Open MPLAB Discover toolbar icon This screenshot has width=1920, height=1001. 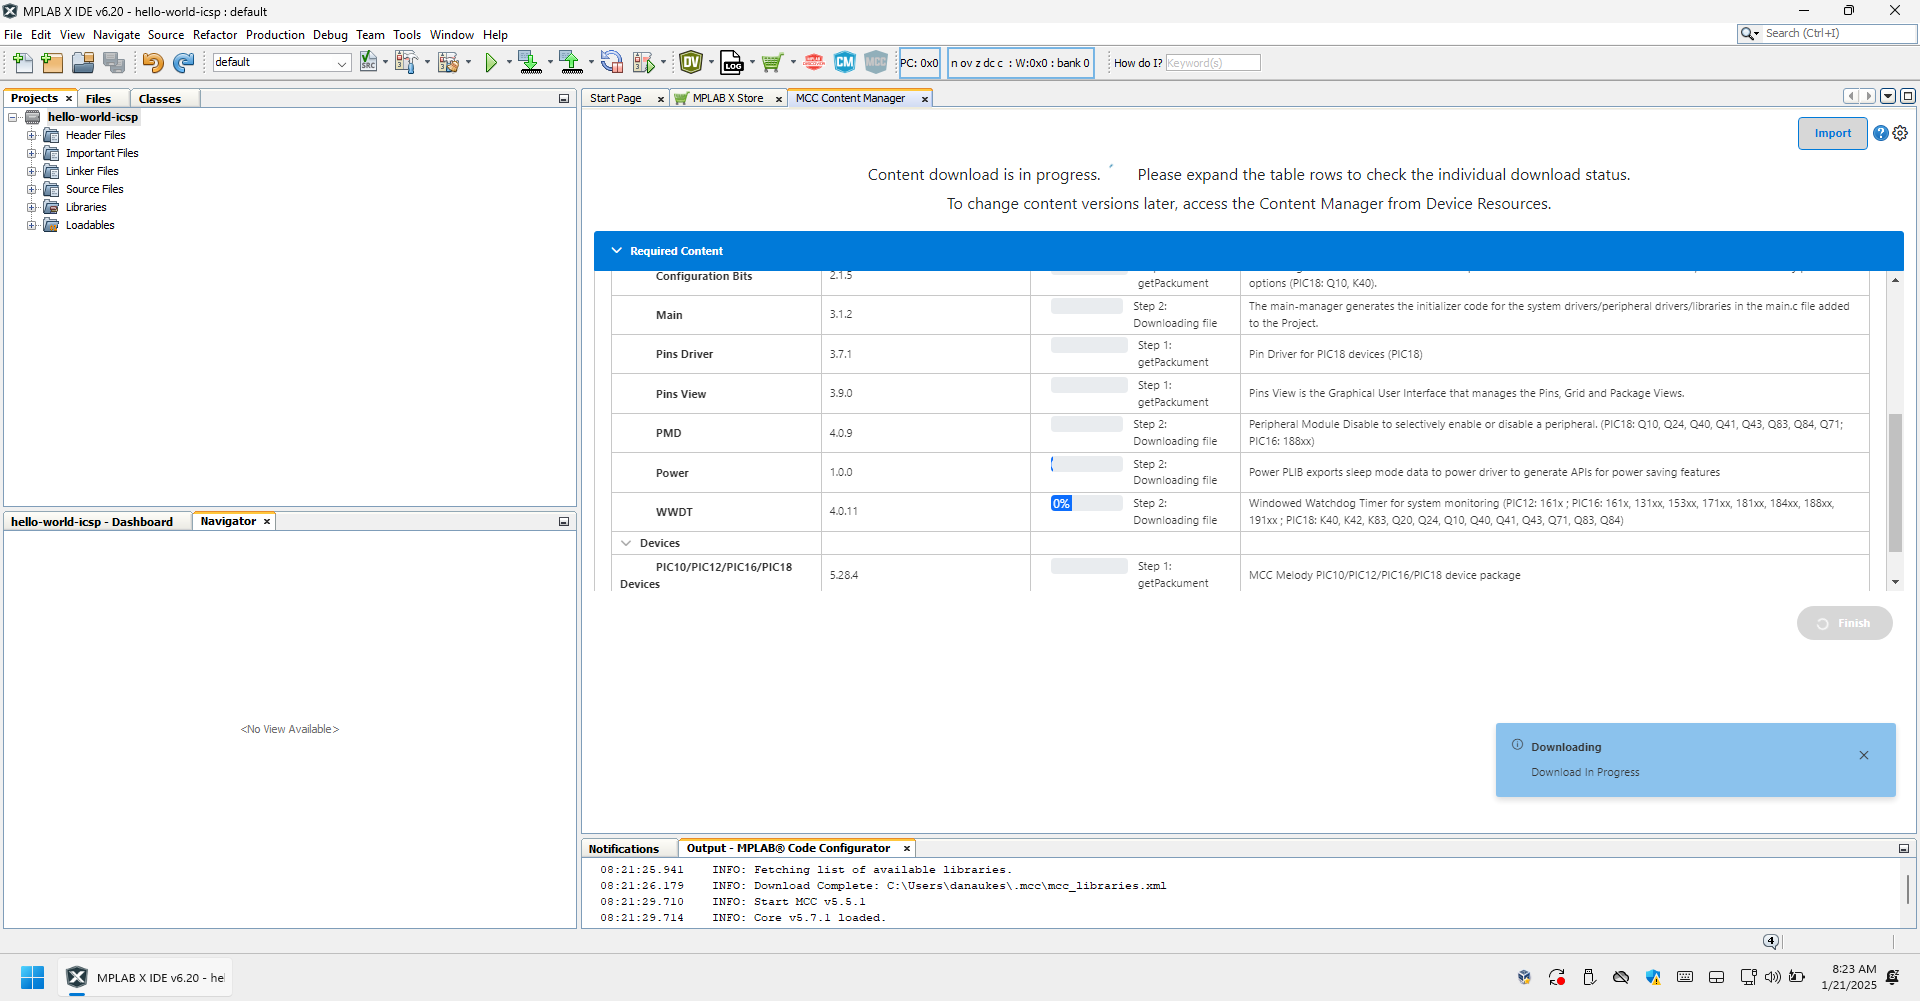click(x=814, y=63)
